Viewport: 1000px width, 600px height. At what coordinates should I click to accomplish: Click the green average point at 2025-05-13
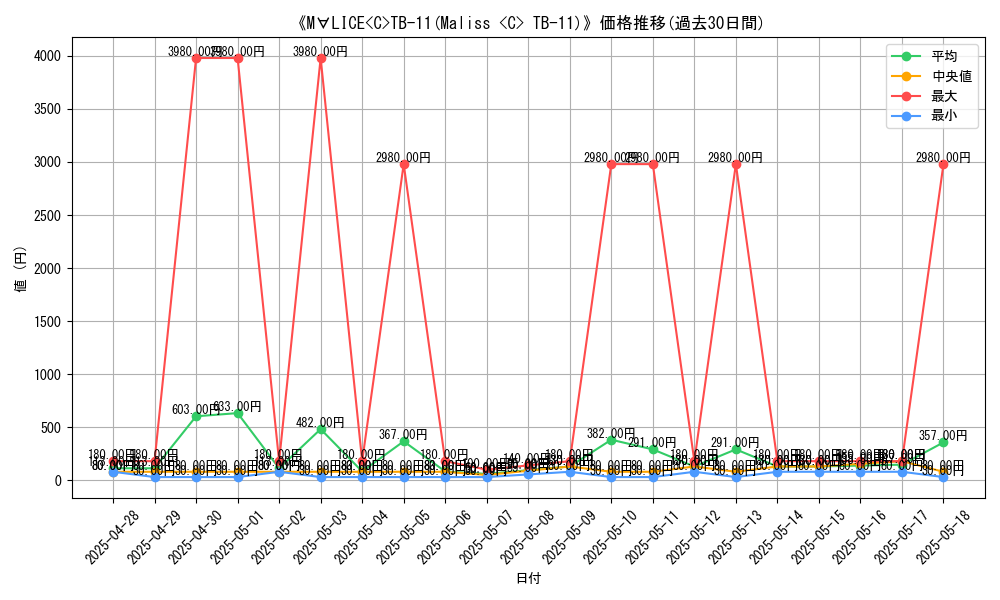tap(737, 450)
